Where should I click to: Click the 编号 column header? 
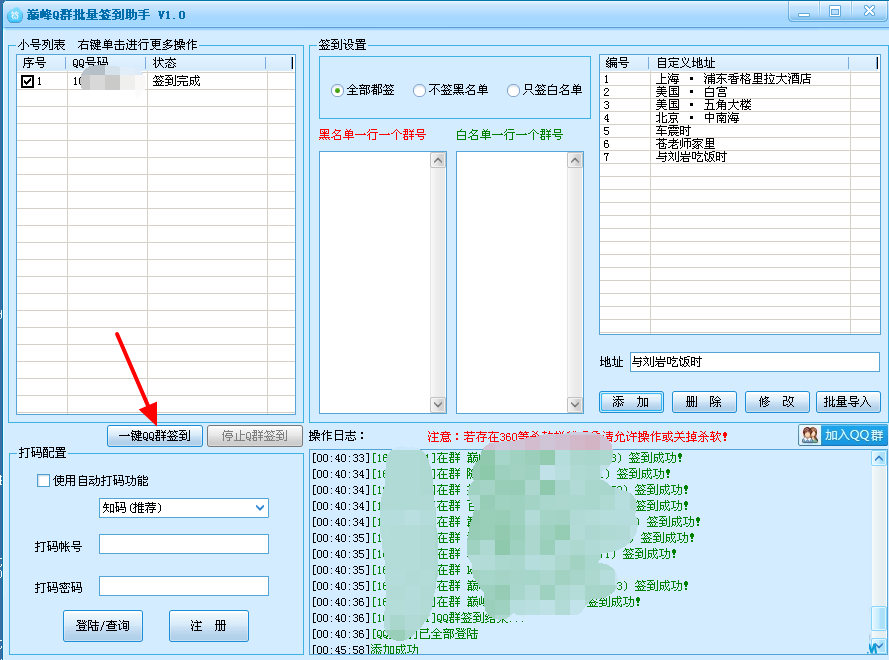coord(625,63)
